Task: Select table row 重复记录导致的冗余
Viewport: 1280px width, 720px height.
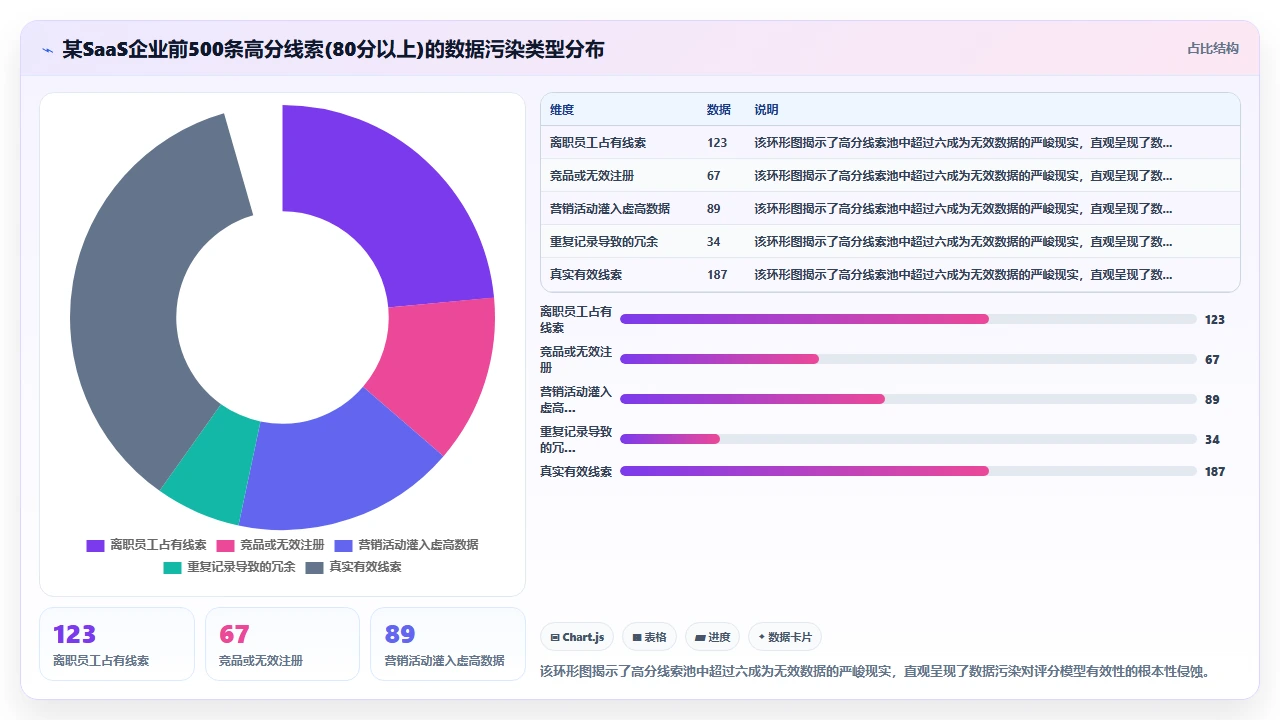Action: click(x=890, y=242)
